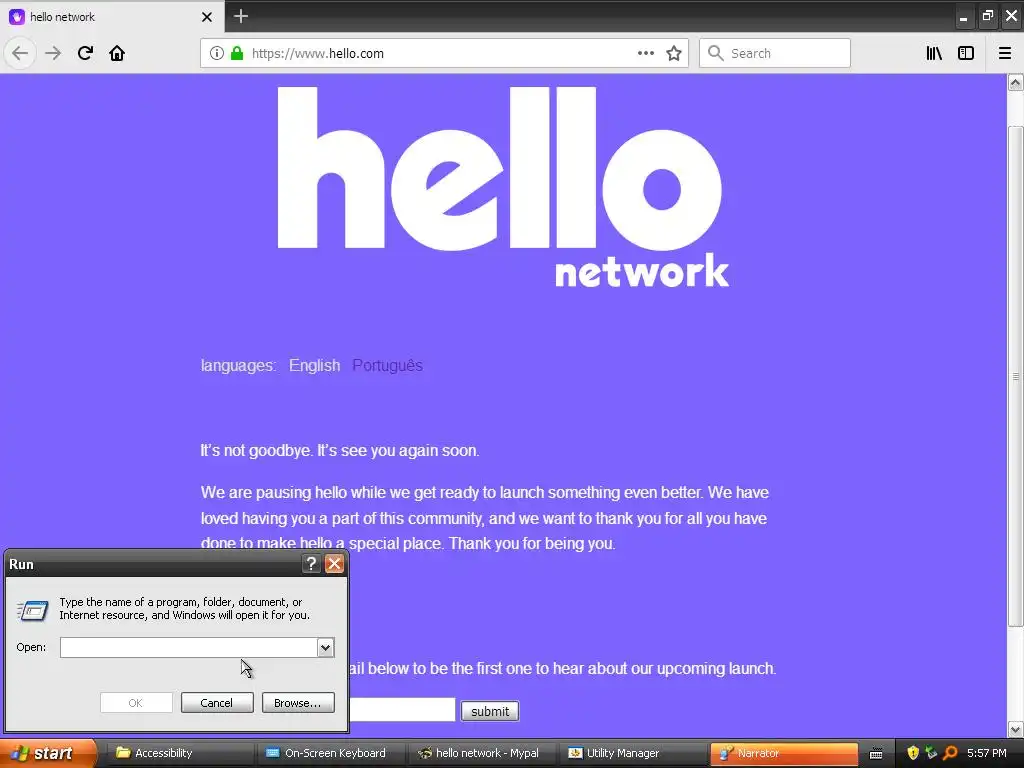Click the Run dialog help question mark
1024x768 pixels.
coord(312,564)
